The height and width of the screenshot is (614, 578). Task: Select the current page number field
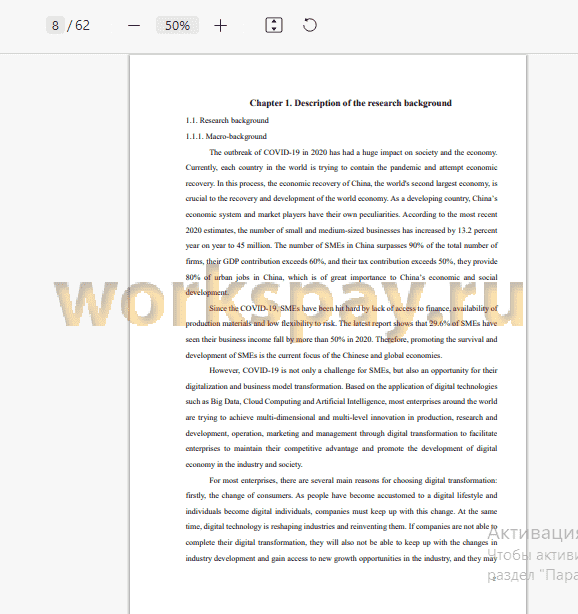point(55,25)
